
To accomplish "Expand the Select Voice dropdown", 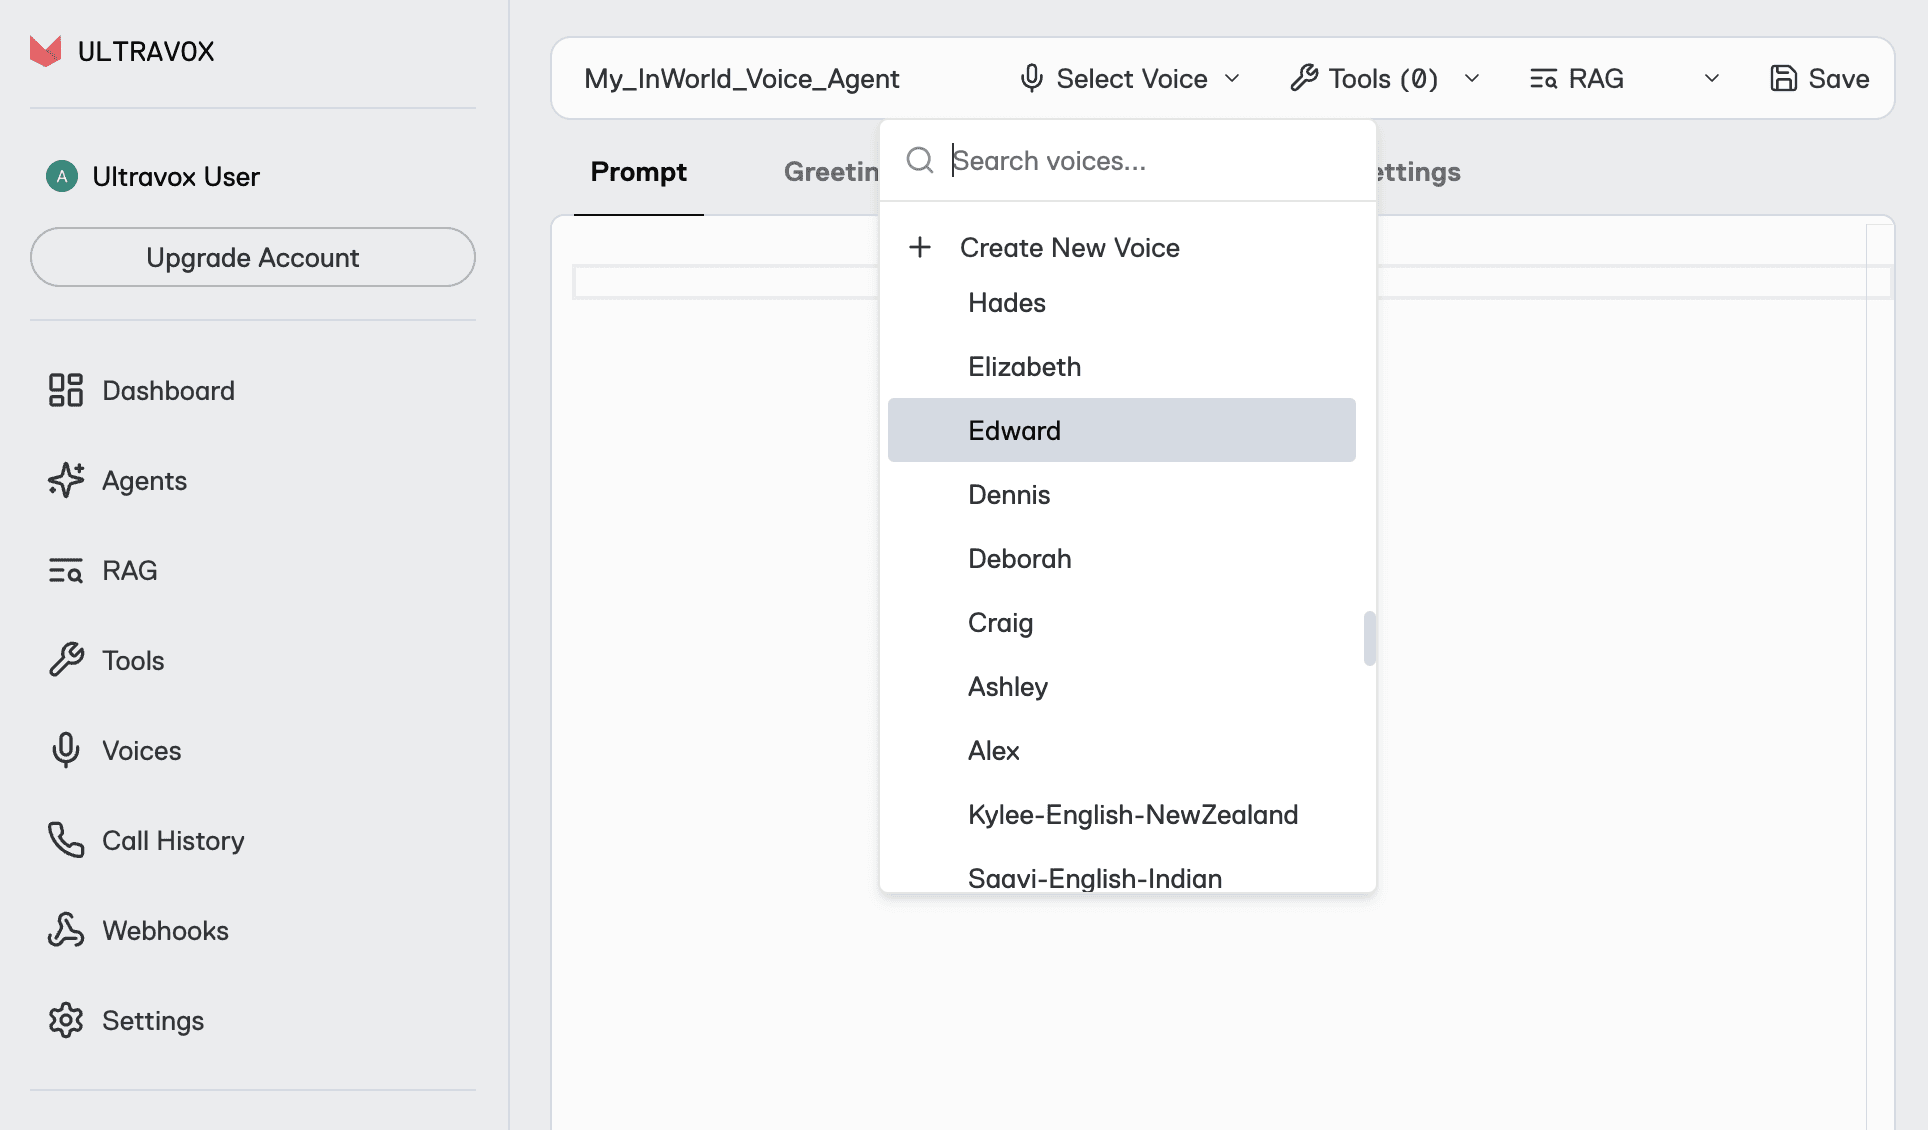I will pyautogui.click(x=1130, y=79).
